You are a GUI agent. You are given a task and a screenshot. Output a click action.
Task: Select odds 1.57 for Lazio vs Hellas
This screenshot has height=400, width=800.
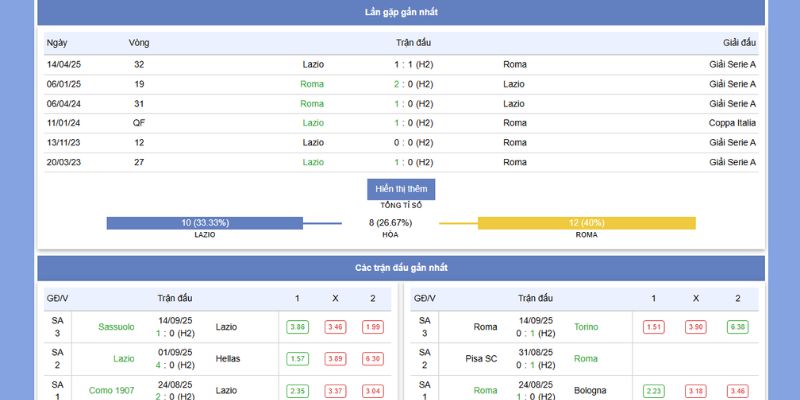coord(297,359)
